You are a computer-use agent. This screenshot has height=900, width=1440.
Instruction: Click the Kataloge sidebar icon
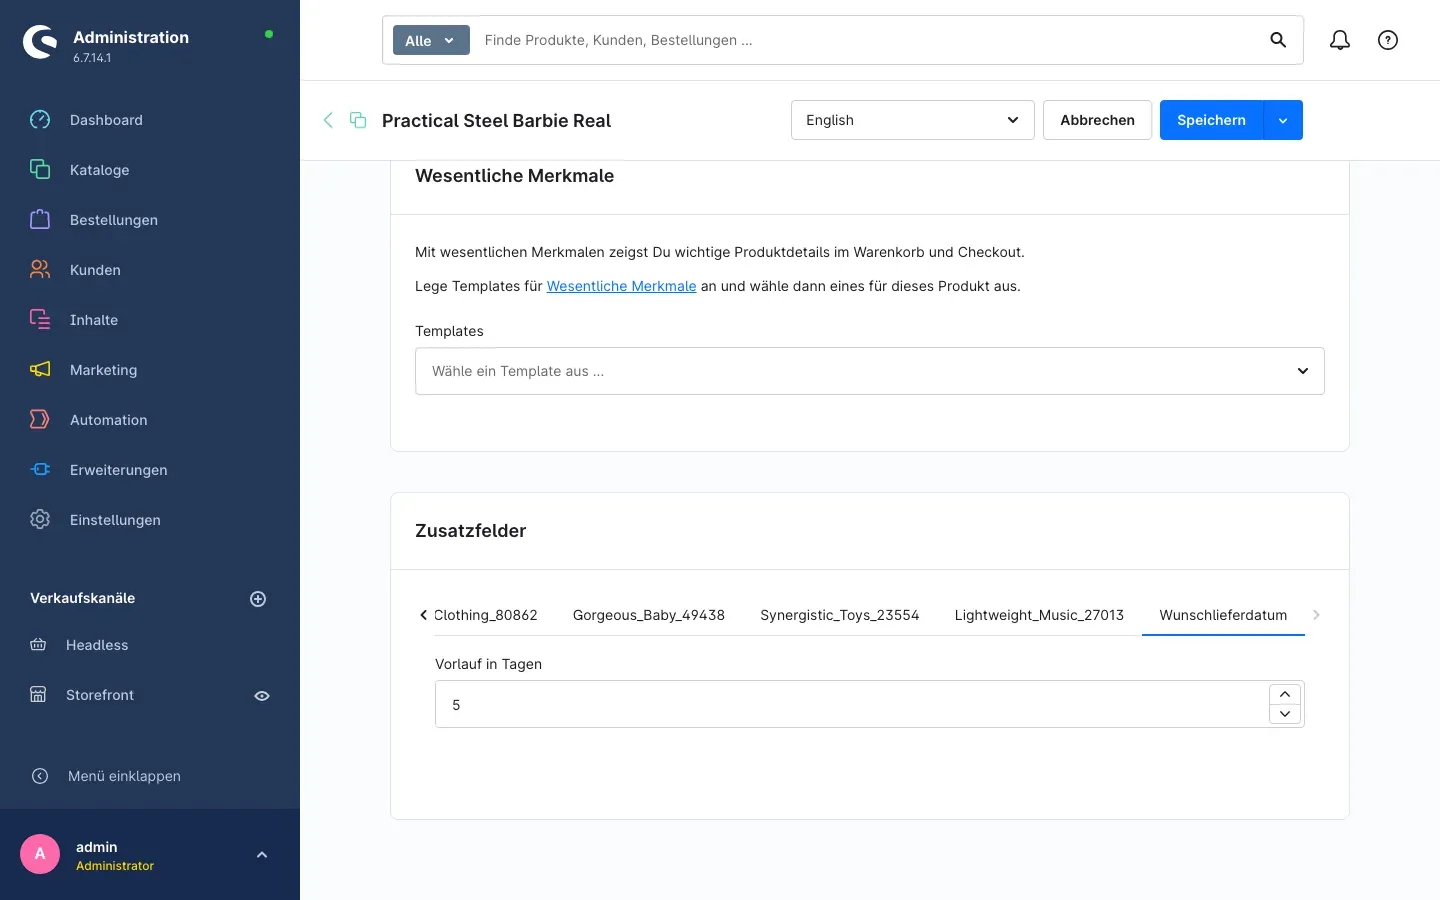click(40, 170)
